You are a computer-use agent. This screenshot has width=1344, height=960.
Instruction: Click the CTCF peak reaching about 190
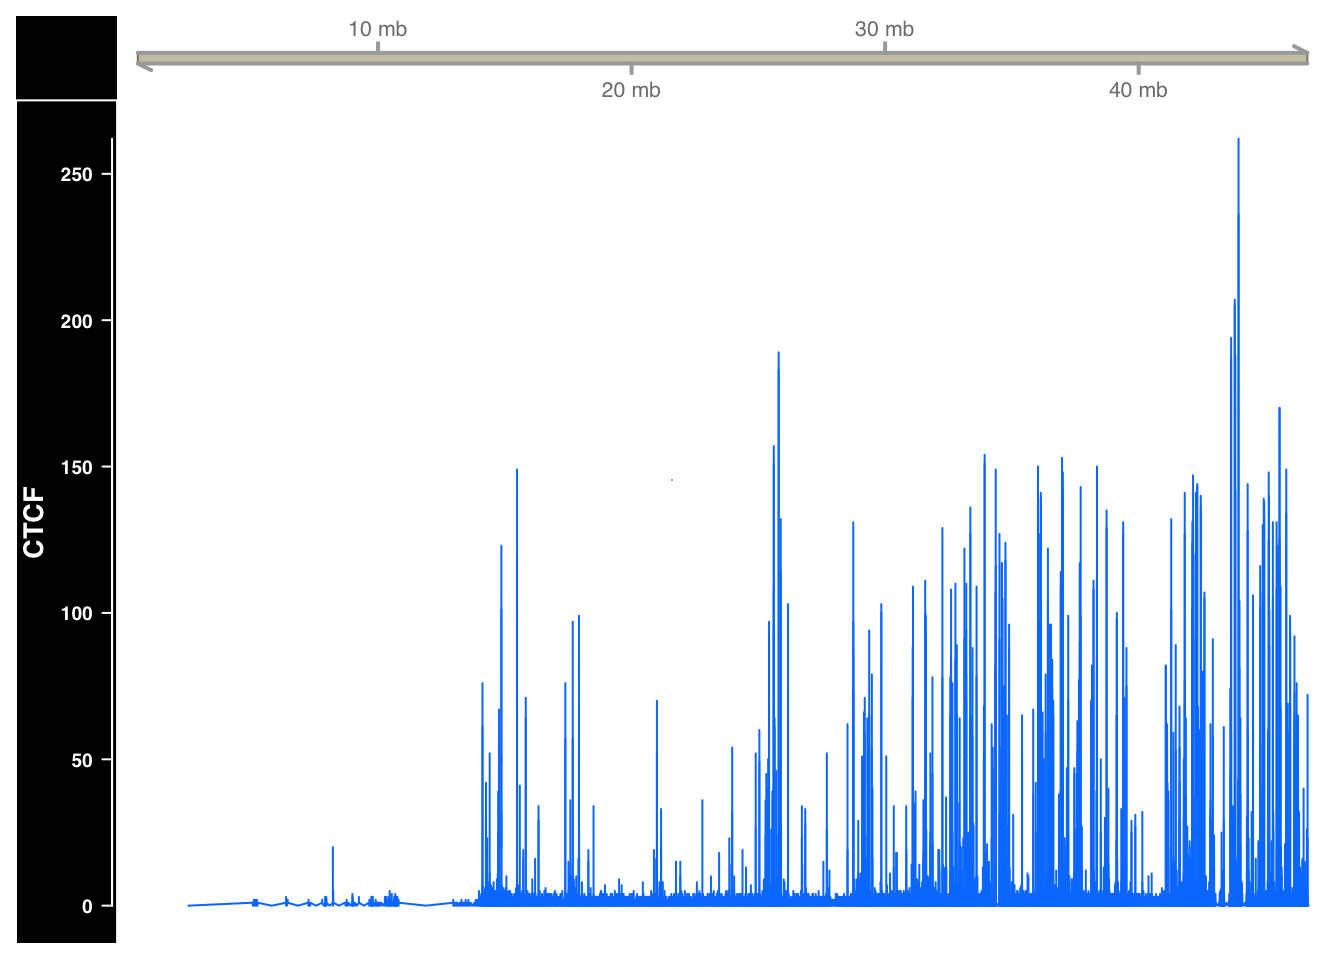[x=779, y=355]
